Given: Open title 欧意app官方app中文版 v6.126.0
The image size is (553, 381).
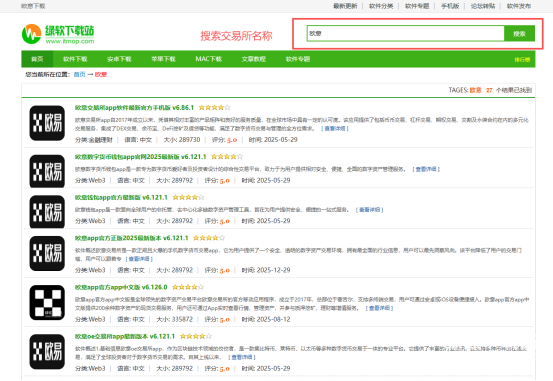Looking at the screenshot, I should click(x=121, y=287).
